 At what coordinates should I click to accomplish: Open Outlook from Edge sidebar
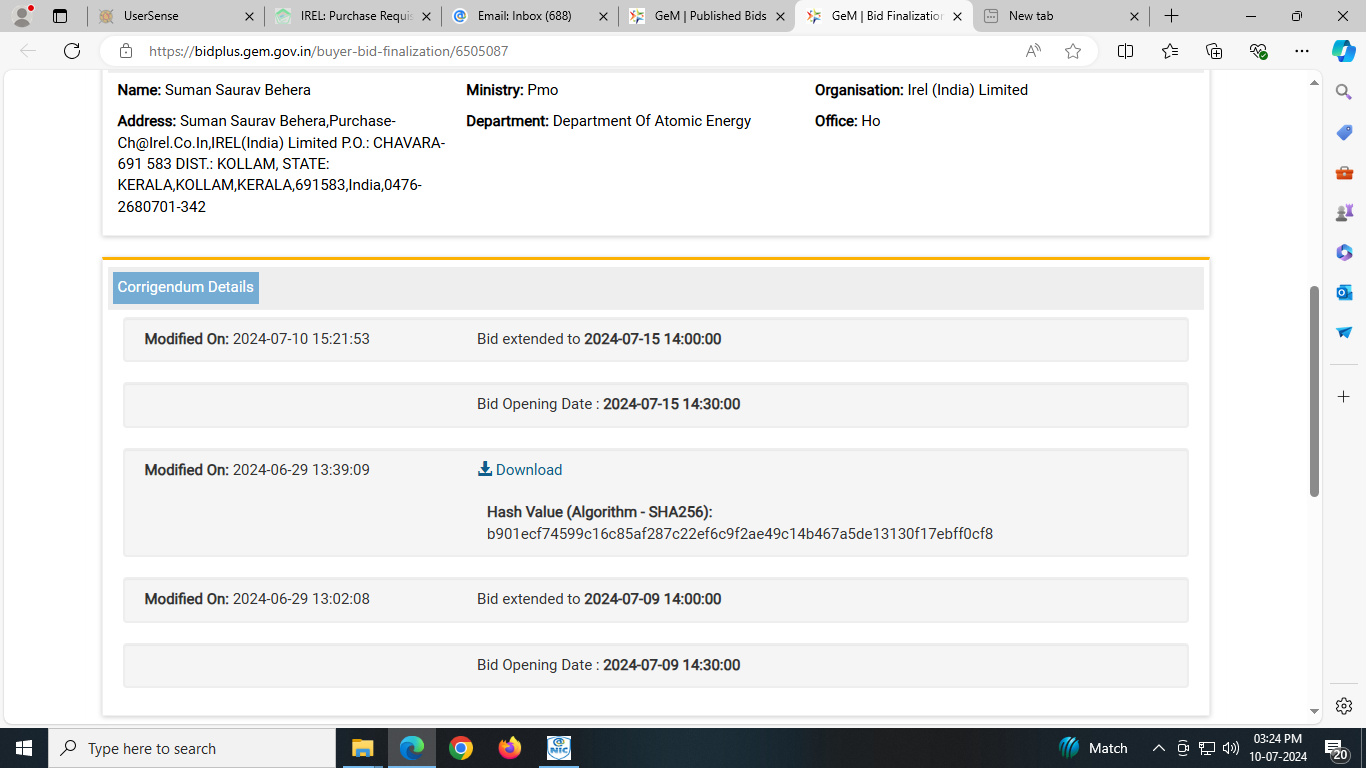pyautogui.click(x=1344, y=292)
